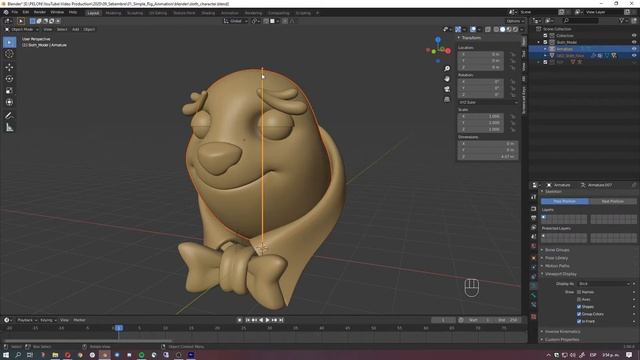Open the Render menu
Screen dimensions: 640x360
(x=40, y=12)
